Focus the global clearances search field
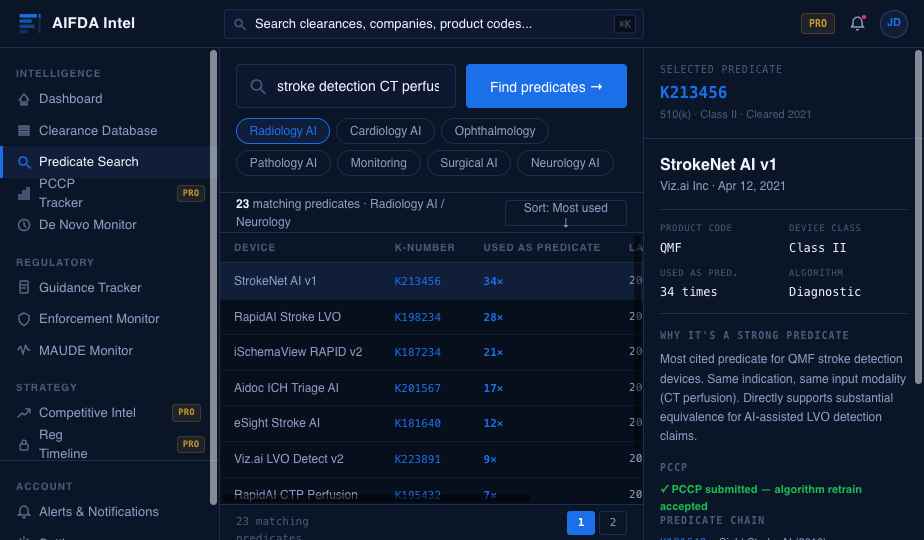Image resolution: width=924 pixels, height=540 pixels. [x=433, y=24]
